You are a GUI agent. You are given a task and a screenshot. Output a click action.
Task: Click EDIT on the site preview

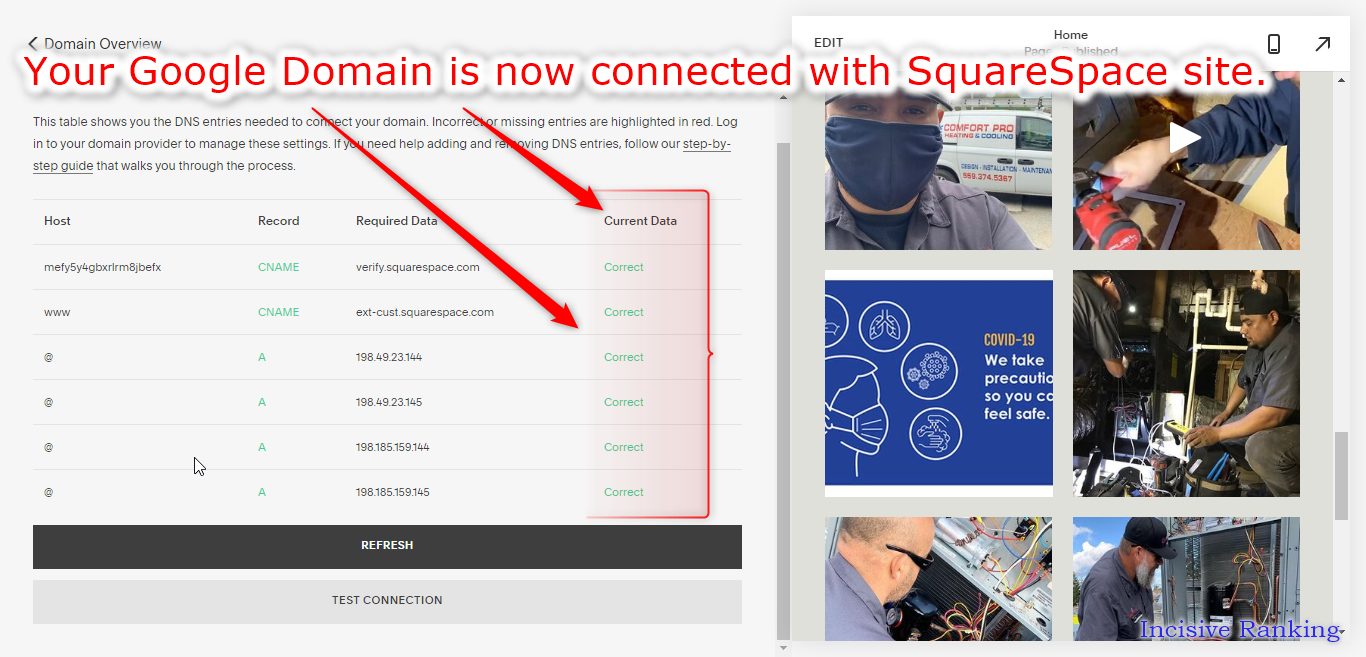click(828, 43)
